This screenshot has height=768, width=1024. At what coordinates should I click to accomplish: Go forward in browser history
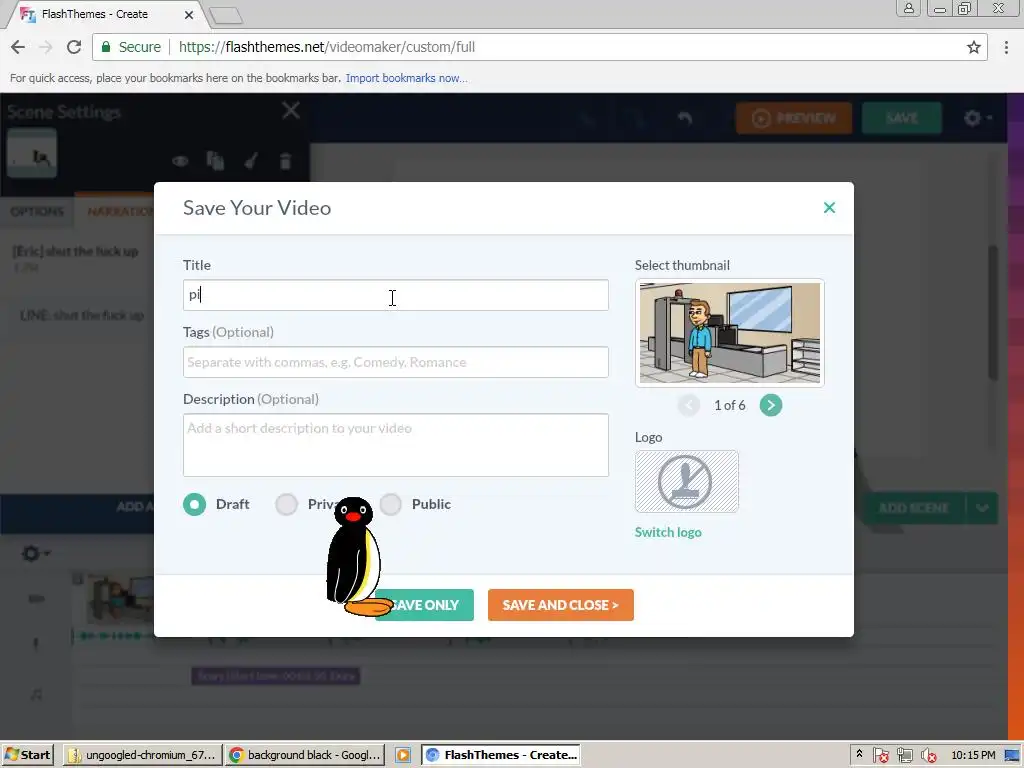click(x=46, y=47)
